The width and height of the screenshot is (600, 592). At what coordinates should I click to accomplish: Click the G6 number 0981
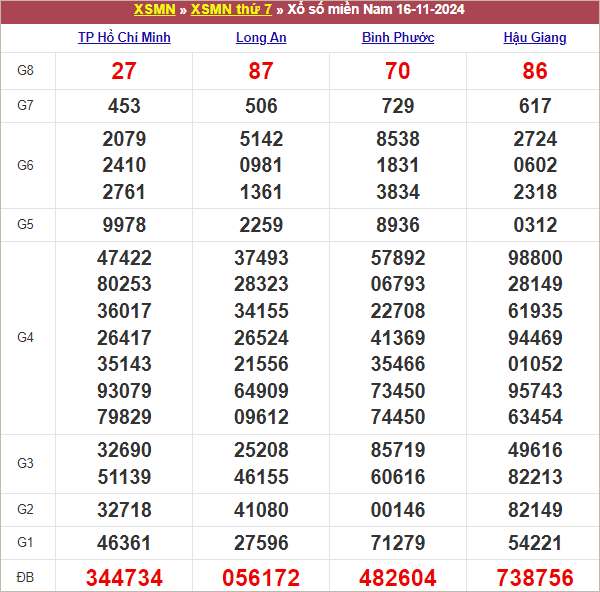(261, 165)
